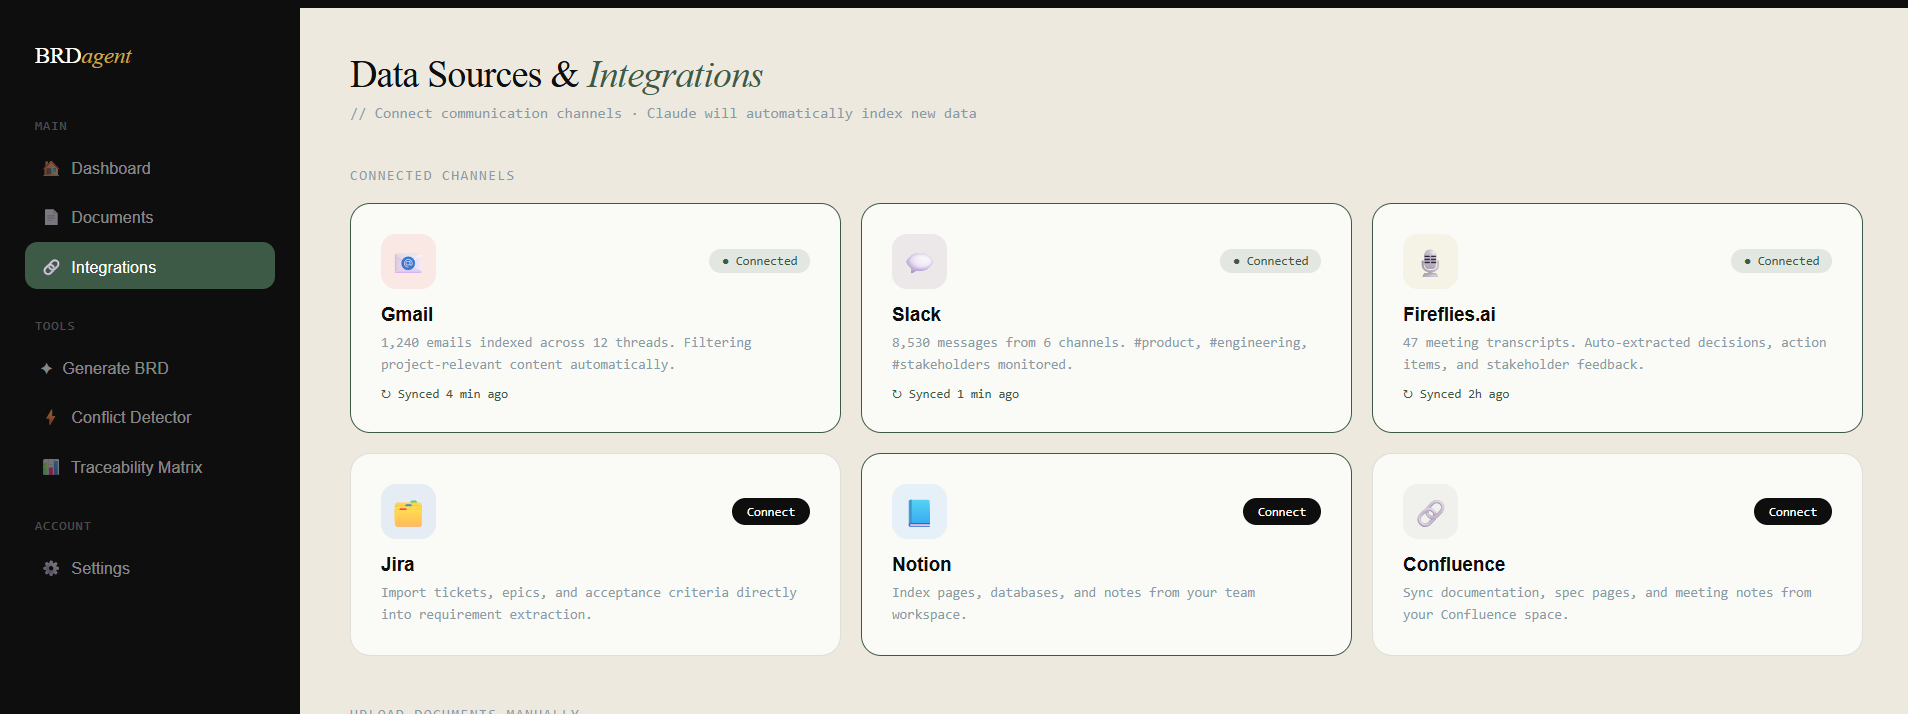Image resolution: width=1908 pixels, height=714 pixels.
Task: Click the Connected Channels section label
Action: click(432, 176)
